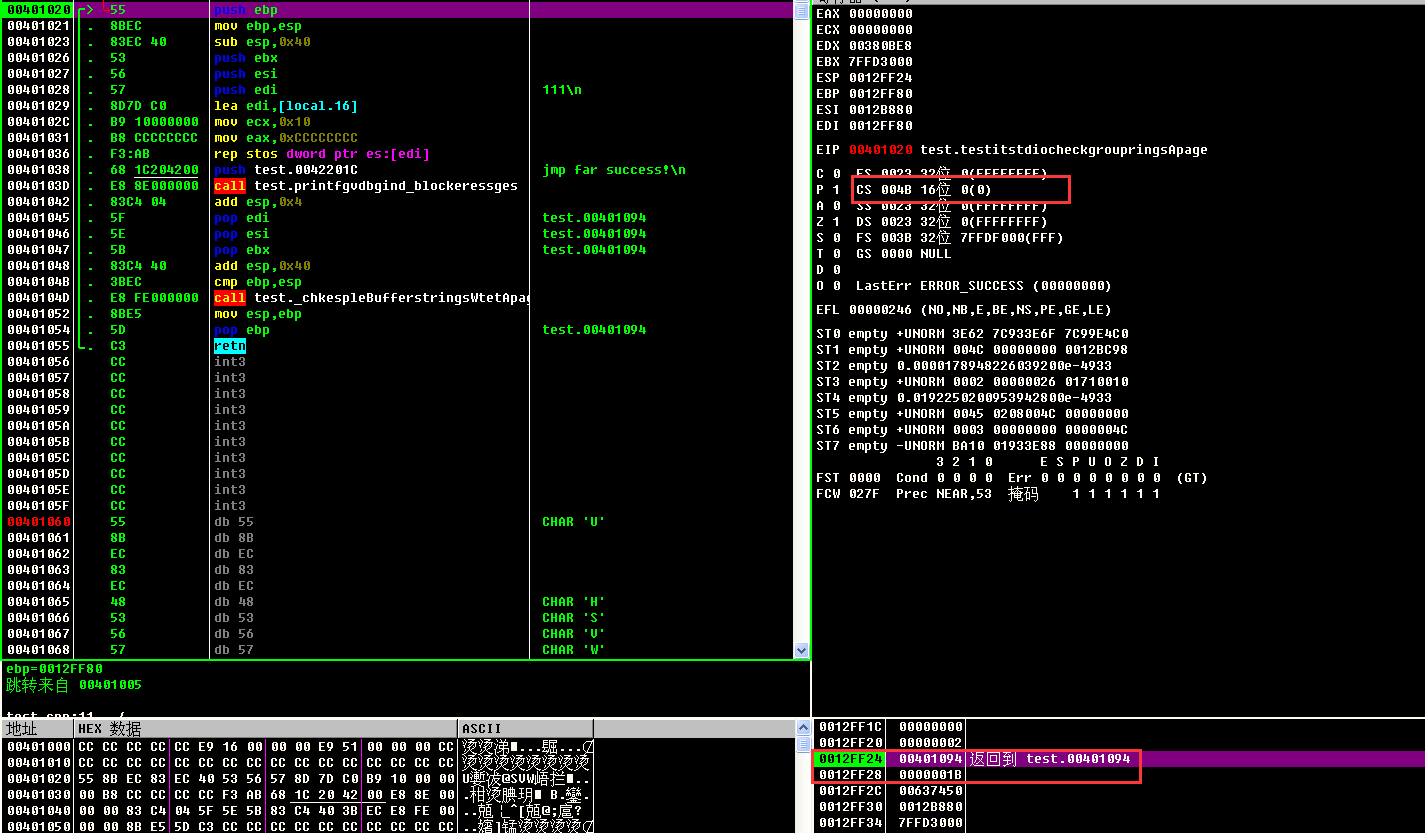This screenshot has width=1425, height=833.
Task: Click the HEX 数据 column header
Action: pos(265,729)
